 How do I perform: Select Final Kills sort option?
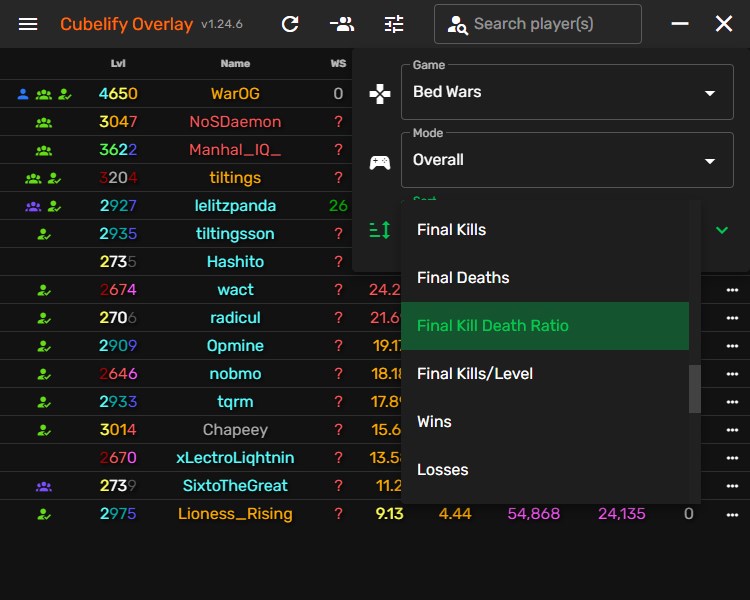tap(545, 230)
